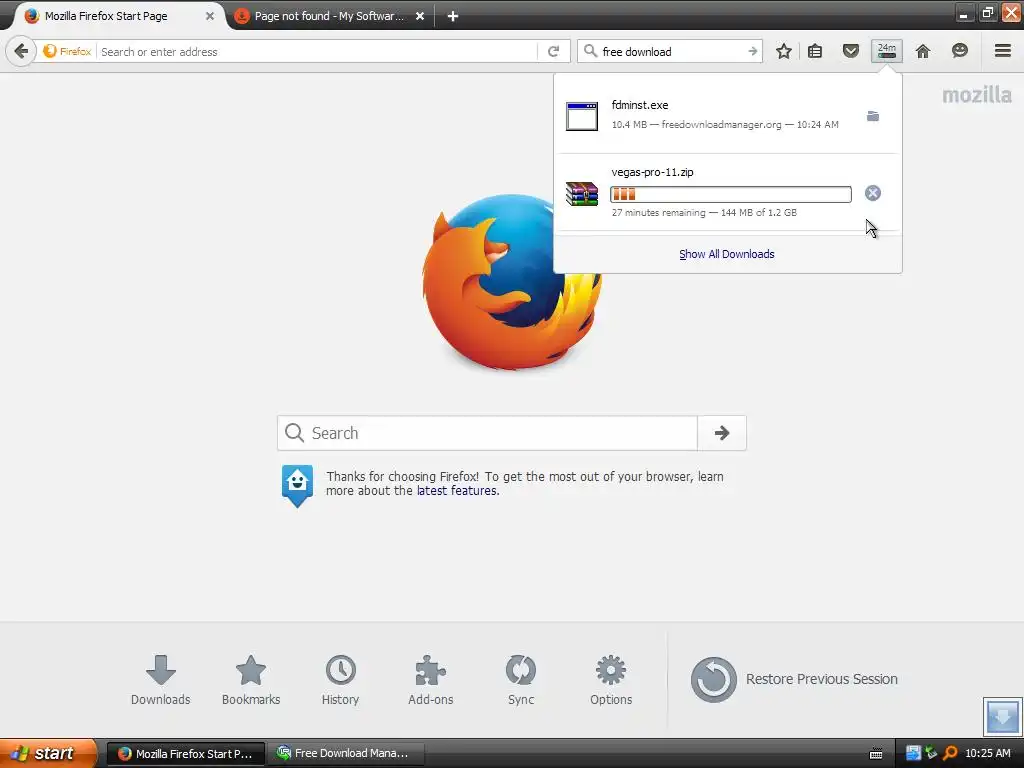1024x768 pixels.
Task: Open History from the start page launcher
Action: 340,680
